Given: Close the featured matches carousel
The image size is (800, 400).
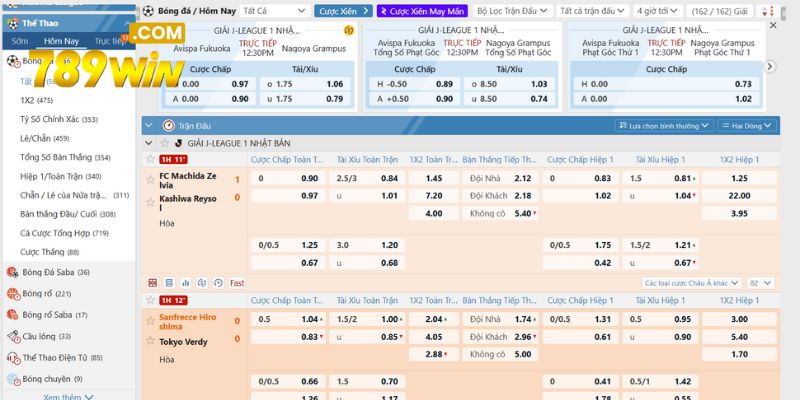Looking at the screenshot, I should click(773, 25).
